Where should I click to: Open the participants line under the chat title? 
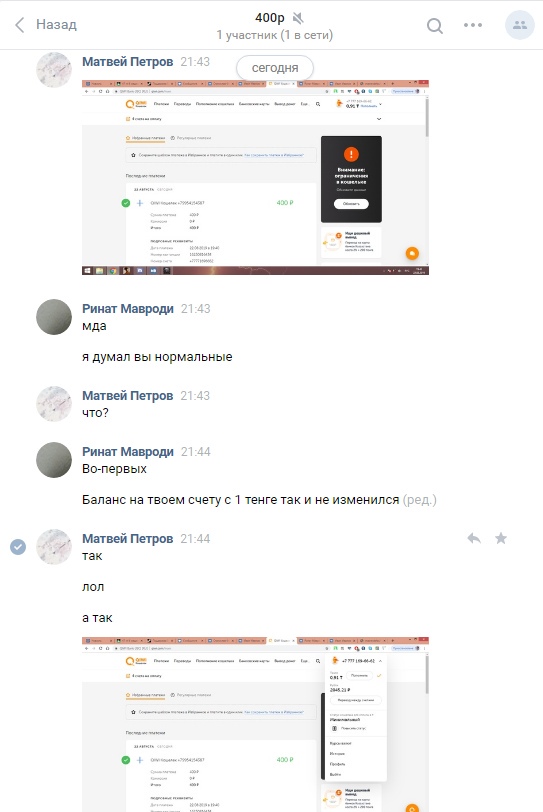(x=274, y=35)
